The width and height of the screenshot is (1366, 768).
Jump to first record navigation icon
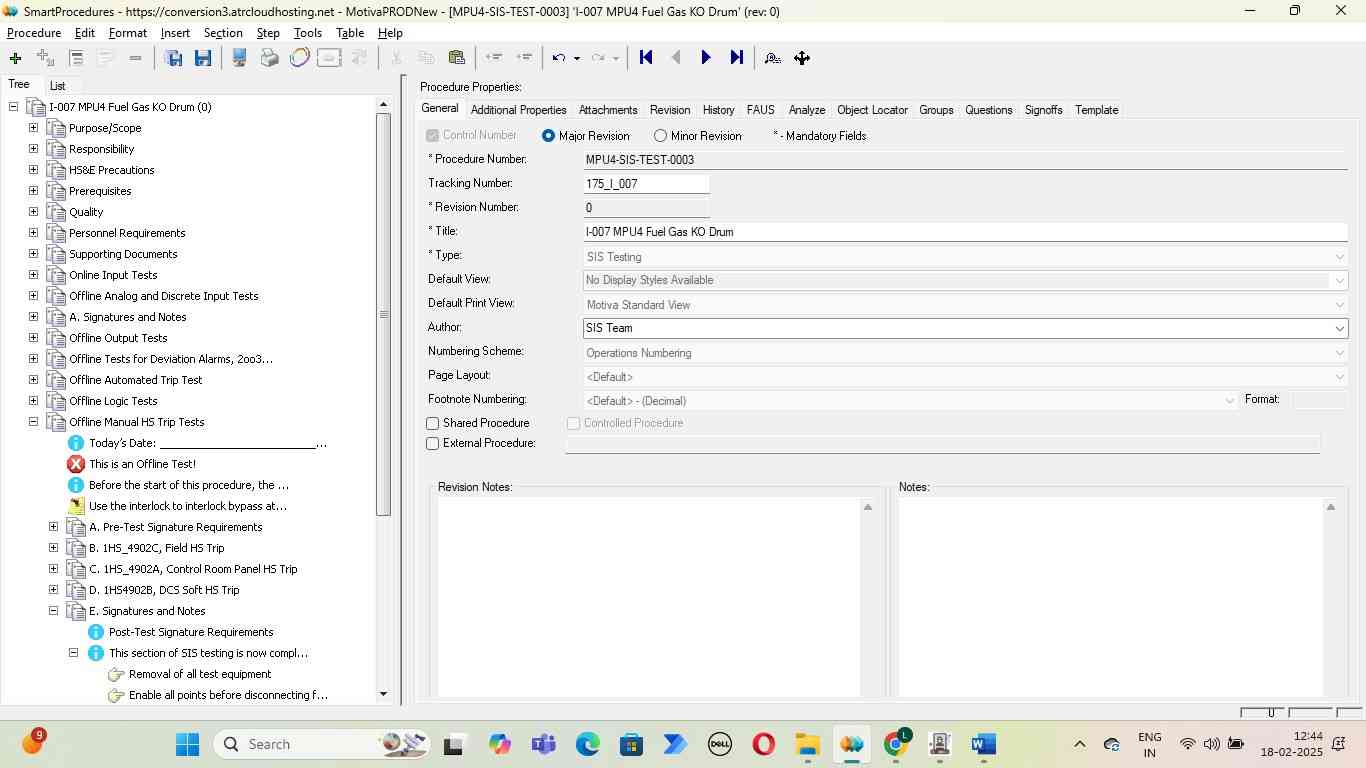646,58
